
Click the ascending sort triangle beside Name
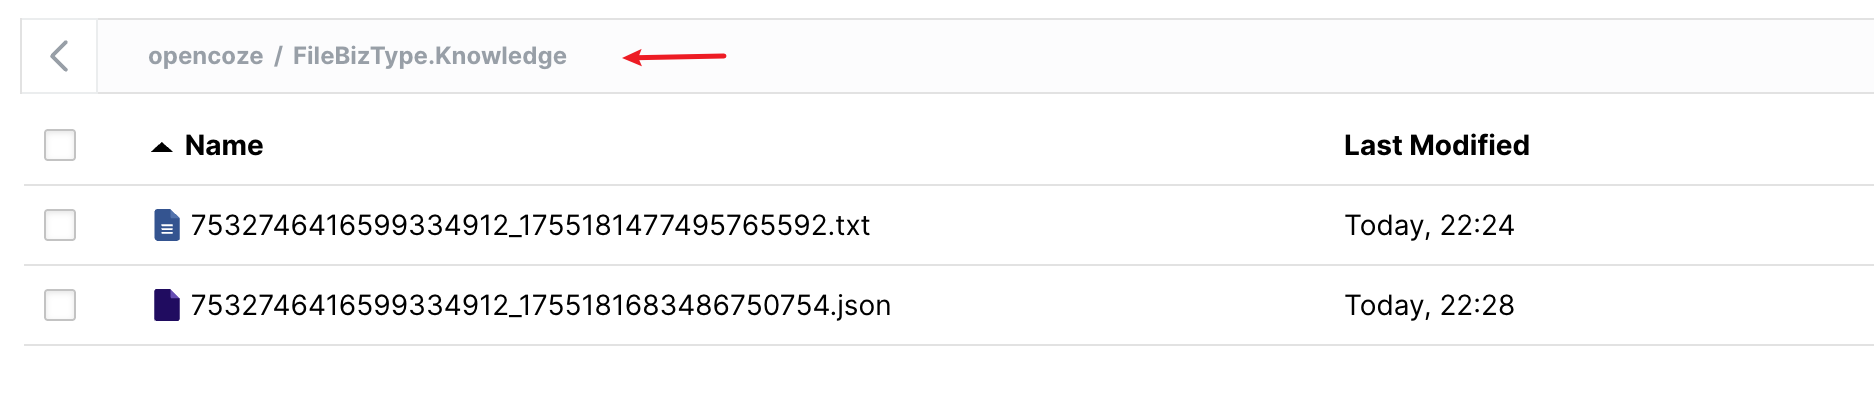[162, 147]
